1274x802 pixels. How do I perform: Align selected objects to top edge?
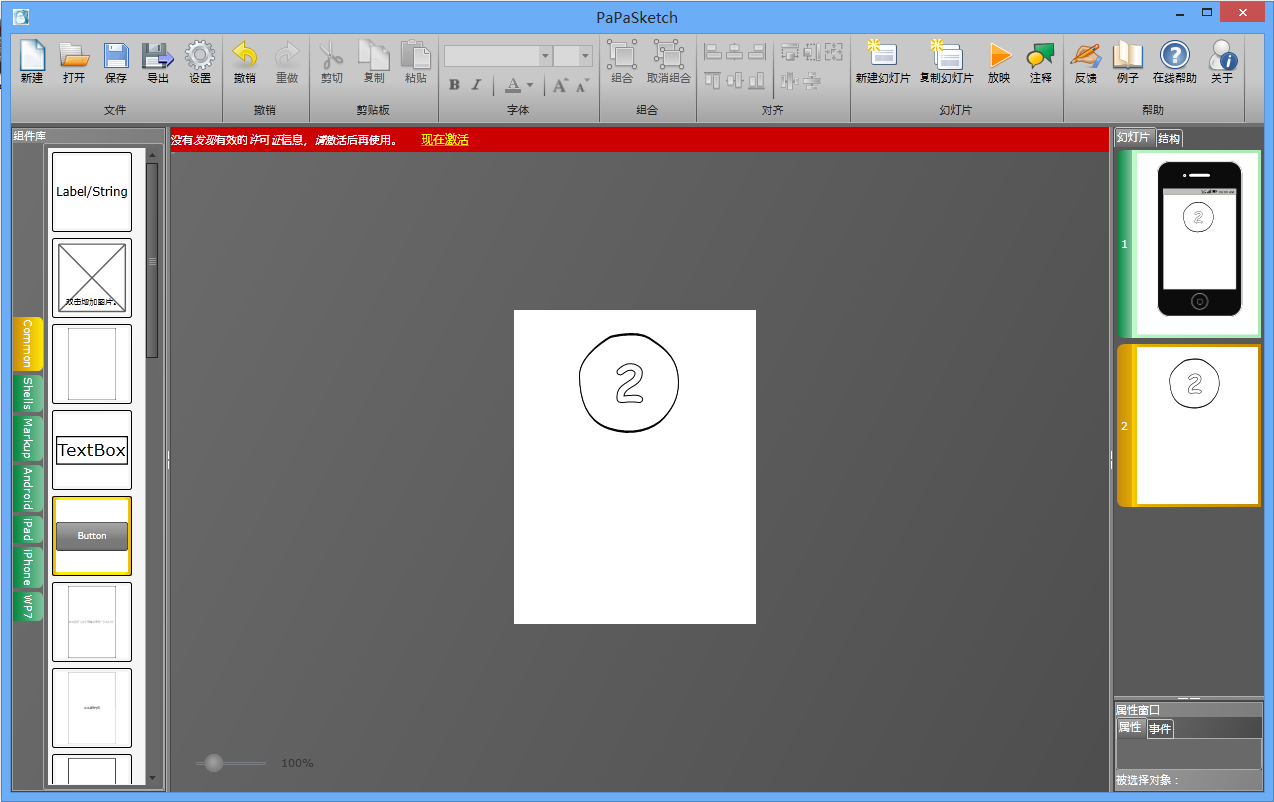(x=713, y=80)
